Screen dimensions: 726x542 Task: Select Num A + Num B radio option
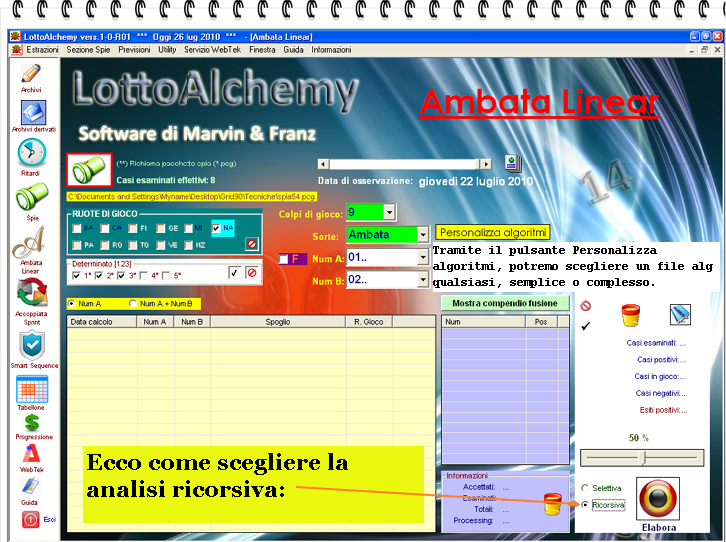pos(133,304)
